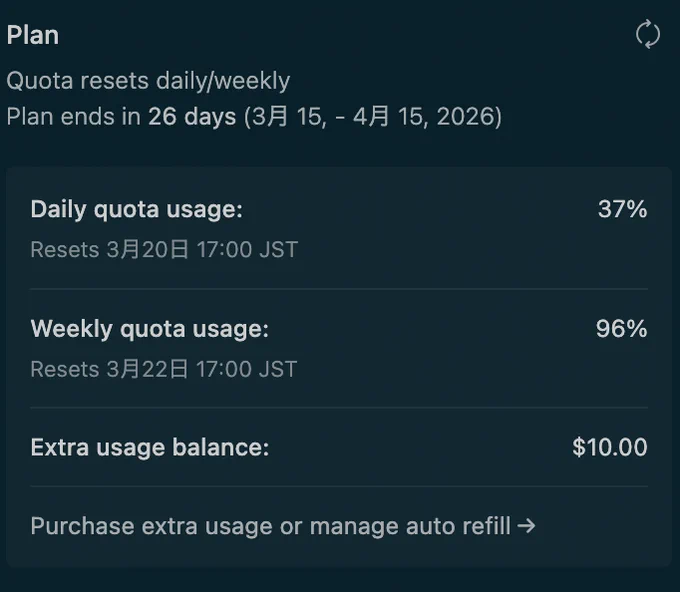680x592 pixels.
Task: Click the 37% daily usage value
Action: point(623,209)
